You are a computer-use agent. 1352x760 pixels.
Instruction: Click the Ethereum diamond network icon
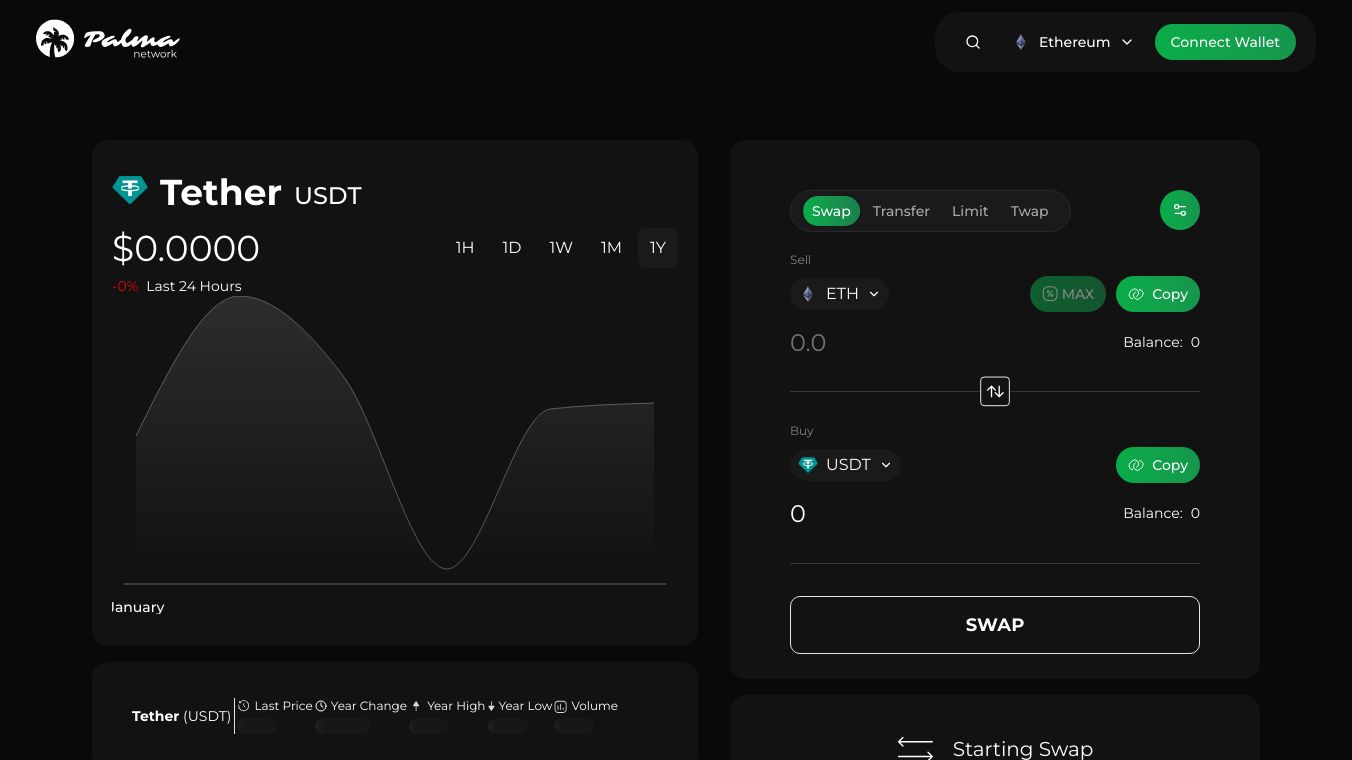pyautogui.click(x=1020, y=42)
